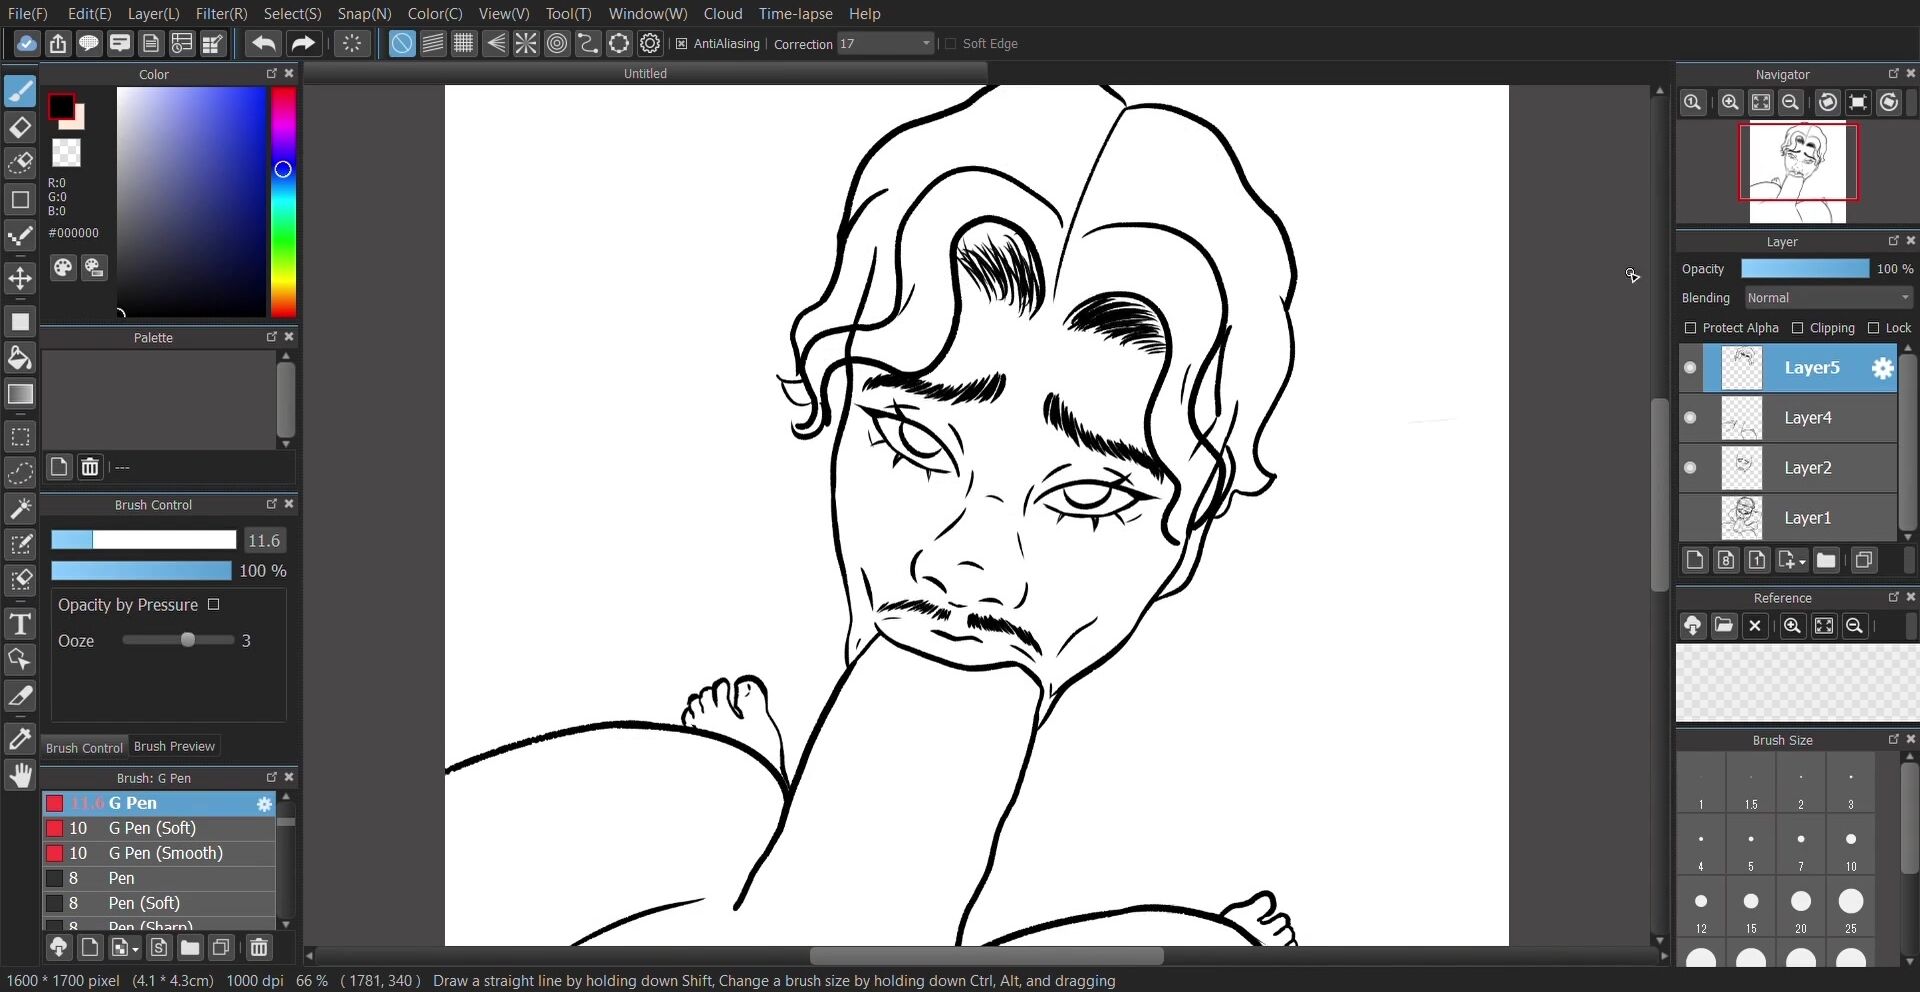Choose the Text tool
Image resolution: width=1920 pixels, height=992 pixels.
(x=20, y=625)
